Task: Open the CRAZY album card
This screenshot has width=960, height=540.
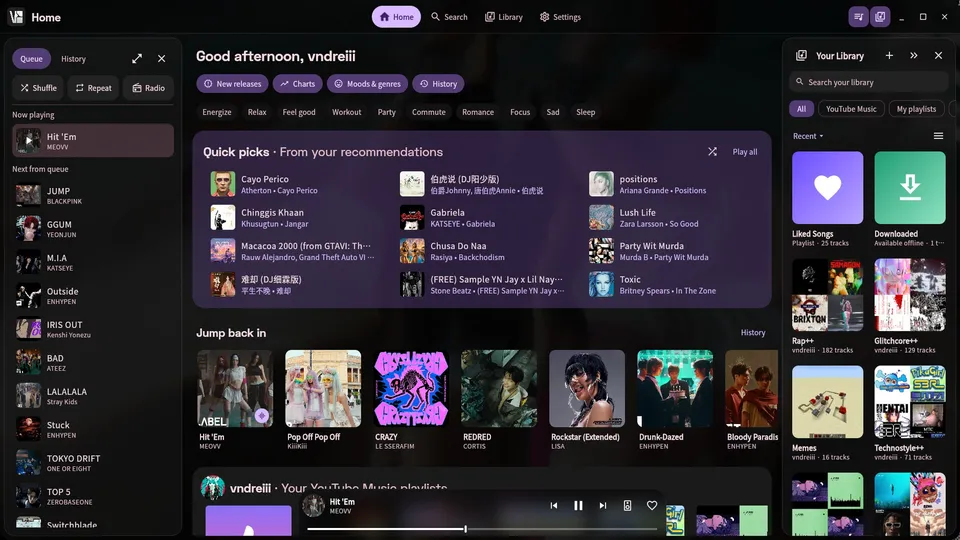Action: (x=411, y=400)
